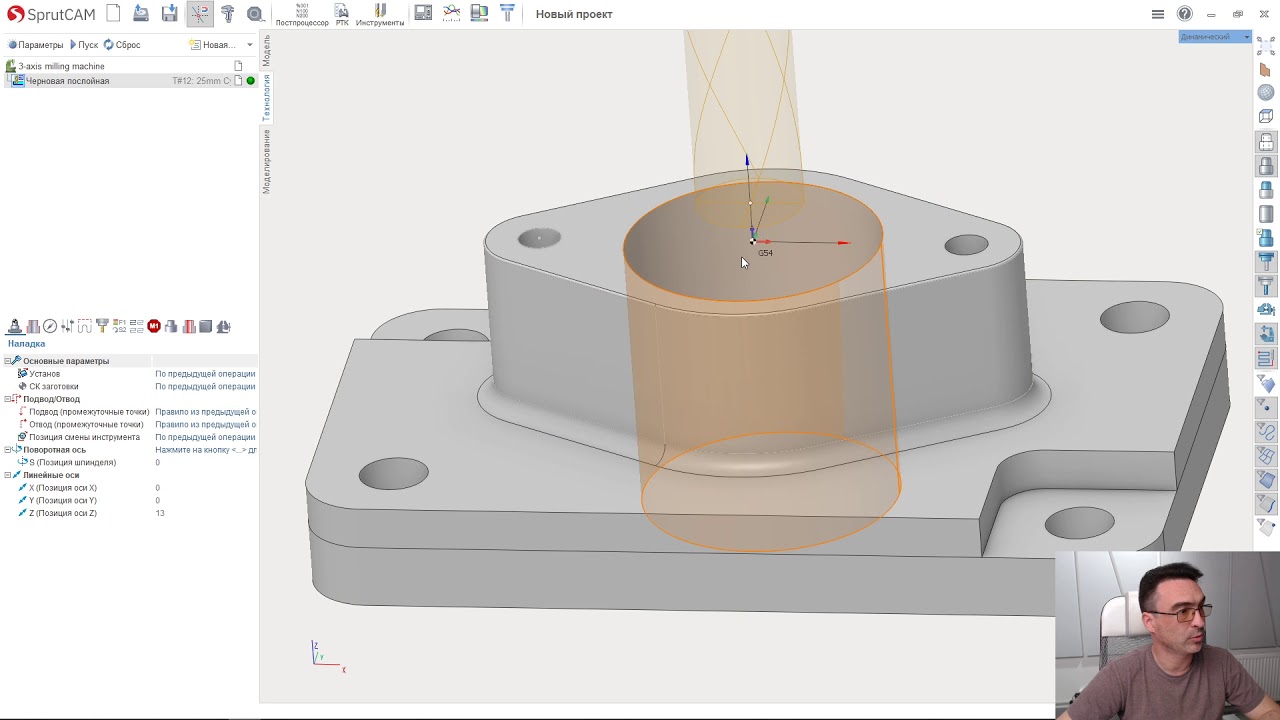
Task: Collapse Основные параметры group
Action: tap(8, 361)
